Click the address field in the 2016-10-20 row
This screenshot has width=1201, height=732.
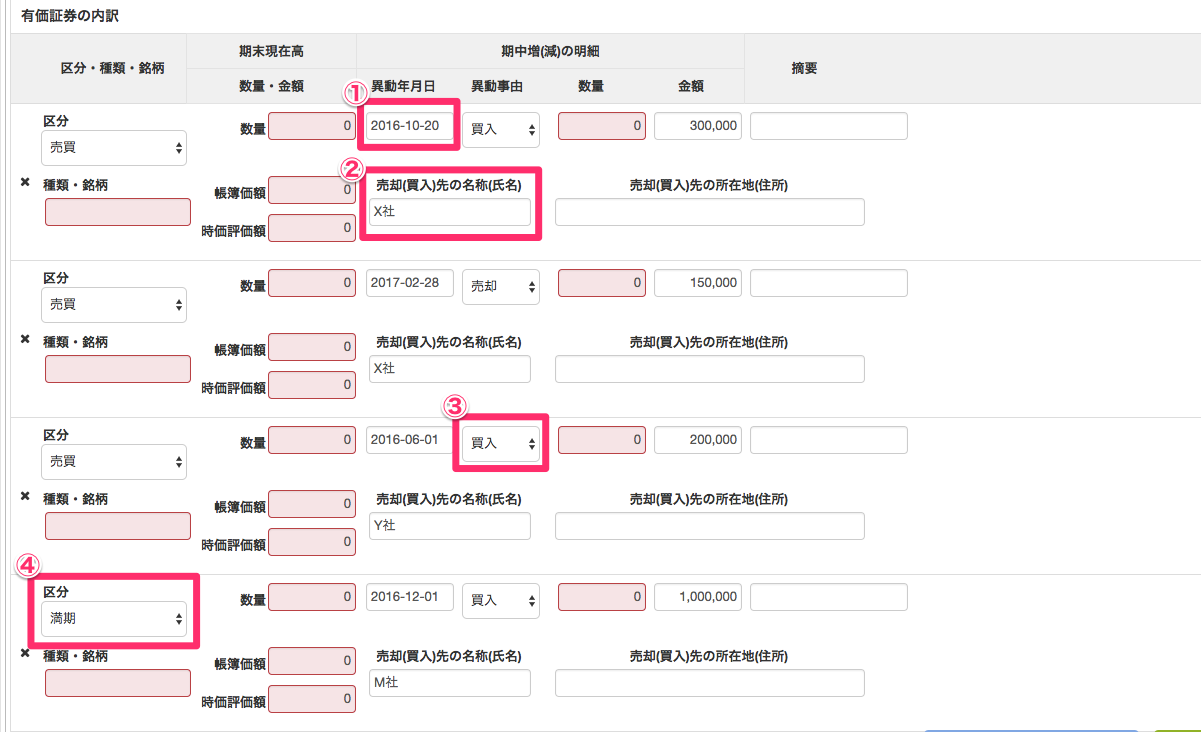click(710, 212)
